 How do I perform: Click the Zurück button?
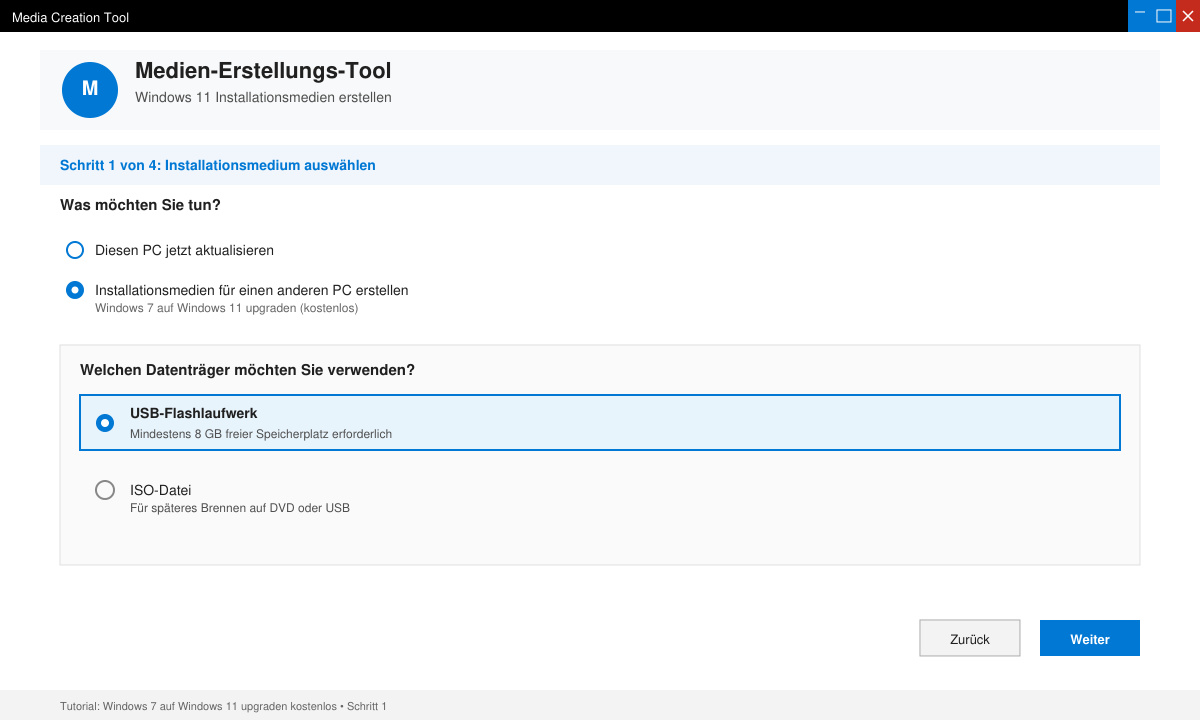[x=970, y=638]
